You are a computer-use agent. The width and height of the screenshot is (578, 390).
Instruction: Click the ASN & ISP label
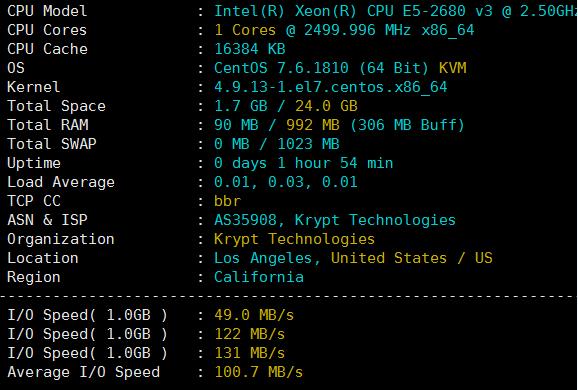(x=47, y=220)
